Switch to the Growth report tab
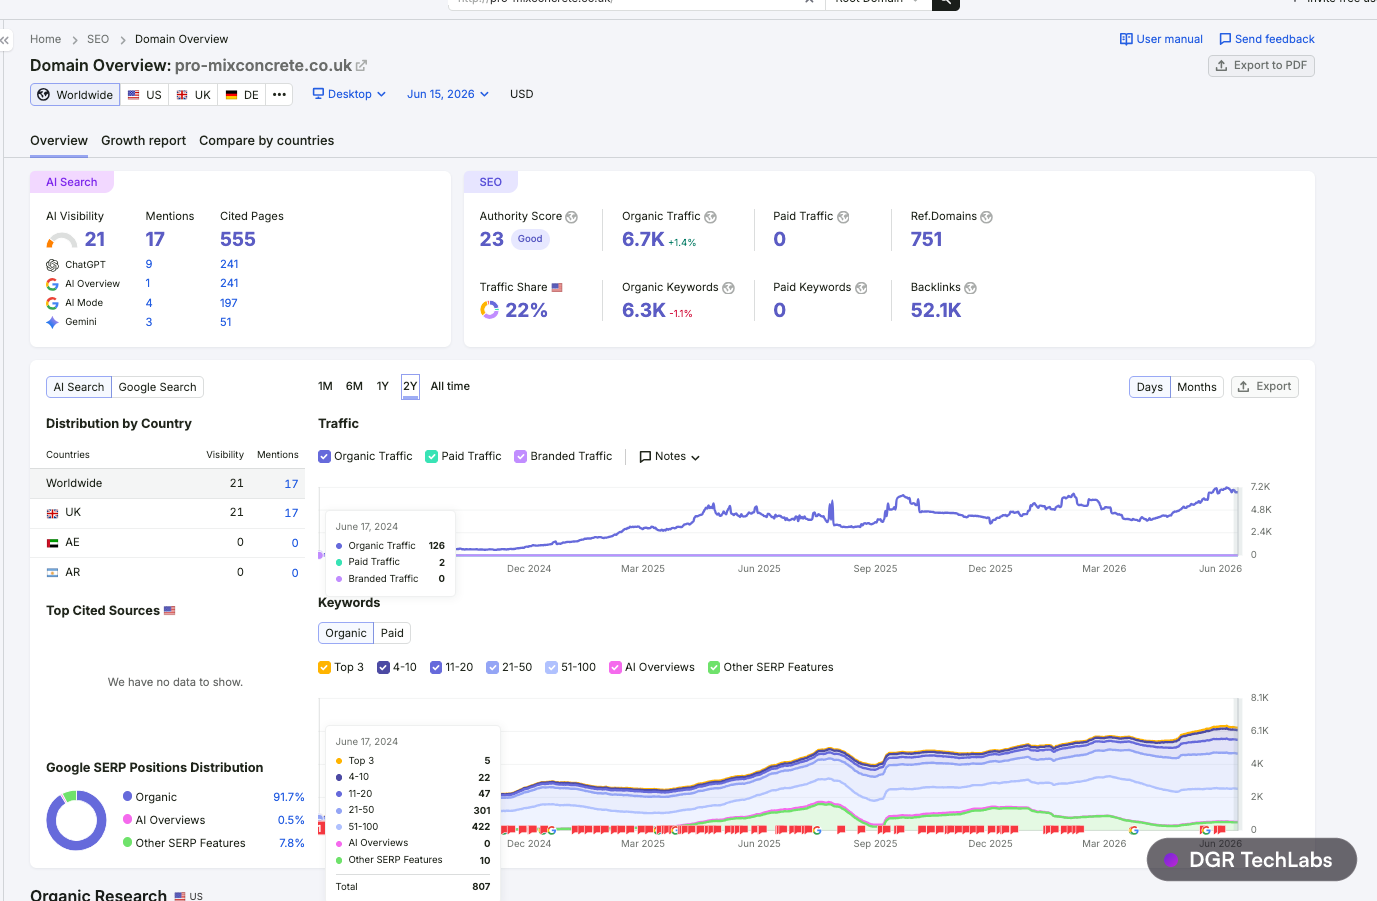This screenshot has width=1377, height=901. pyautogui.click(x=143, y=141)
